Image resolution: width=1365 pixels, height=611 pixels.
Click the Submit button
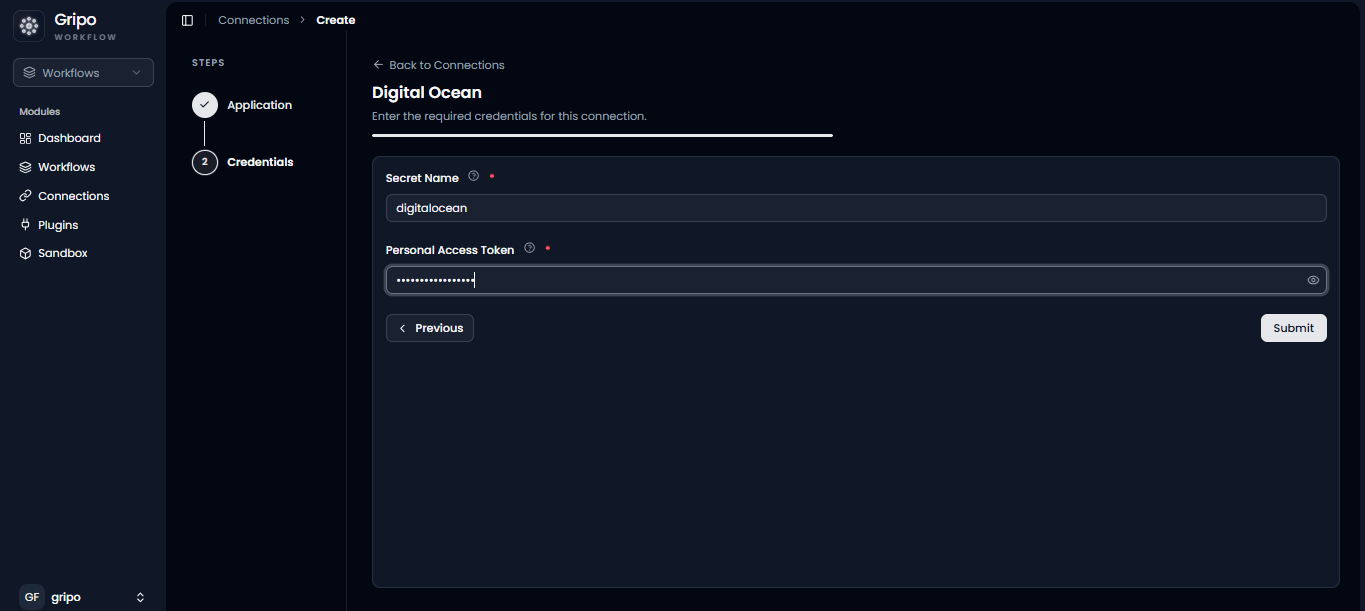[1293, 328]
